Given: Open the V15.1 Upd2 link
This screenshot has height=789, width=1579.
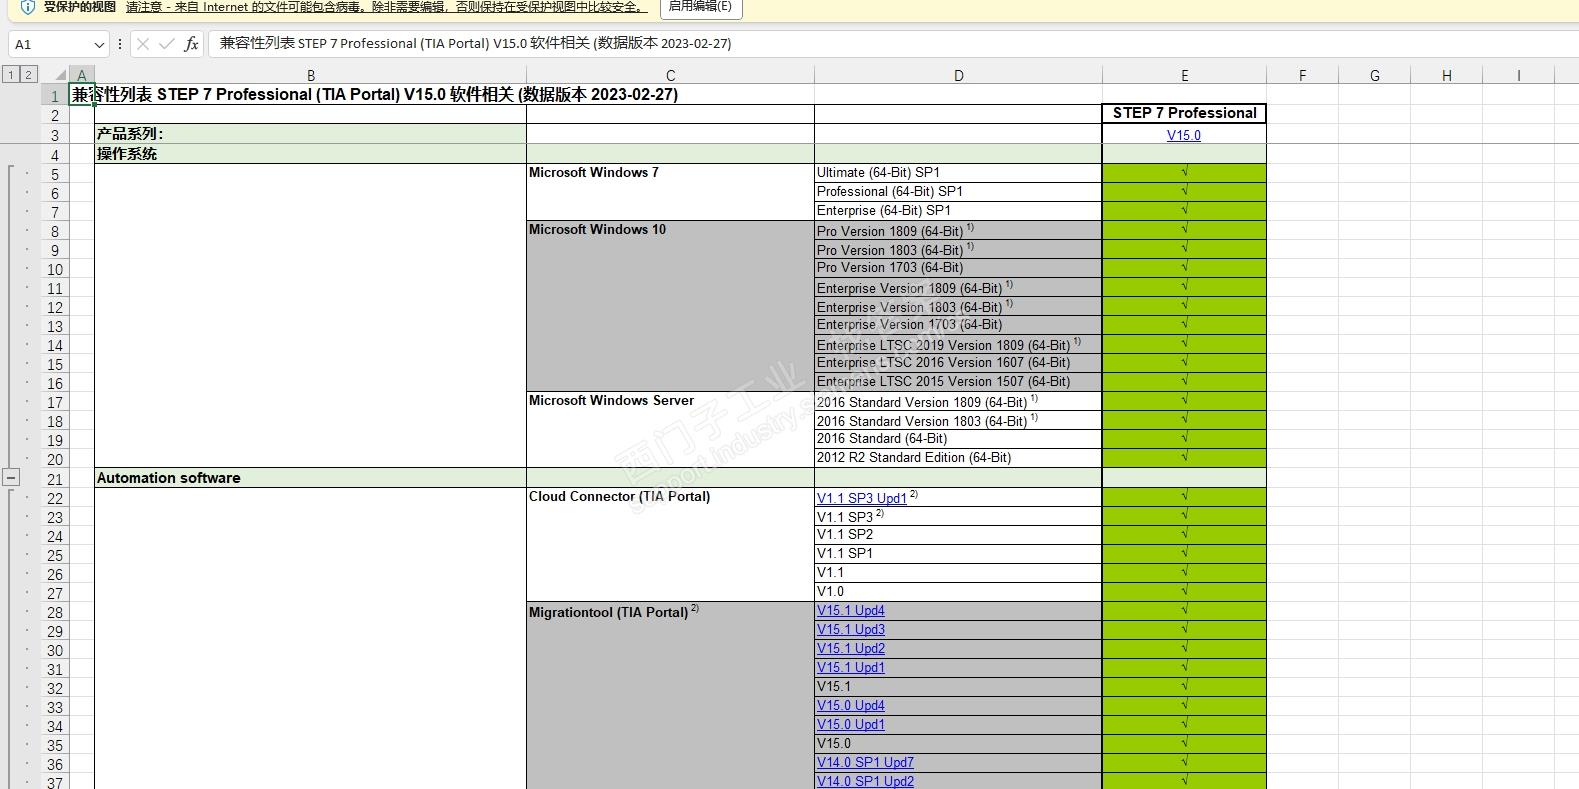Looking at the screenshot, I should pyautogui.click(x=851, y=648).
